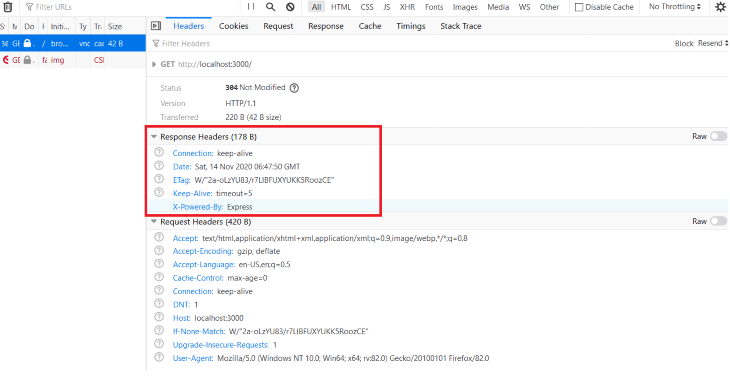Open help icon for Date header

159,166
